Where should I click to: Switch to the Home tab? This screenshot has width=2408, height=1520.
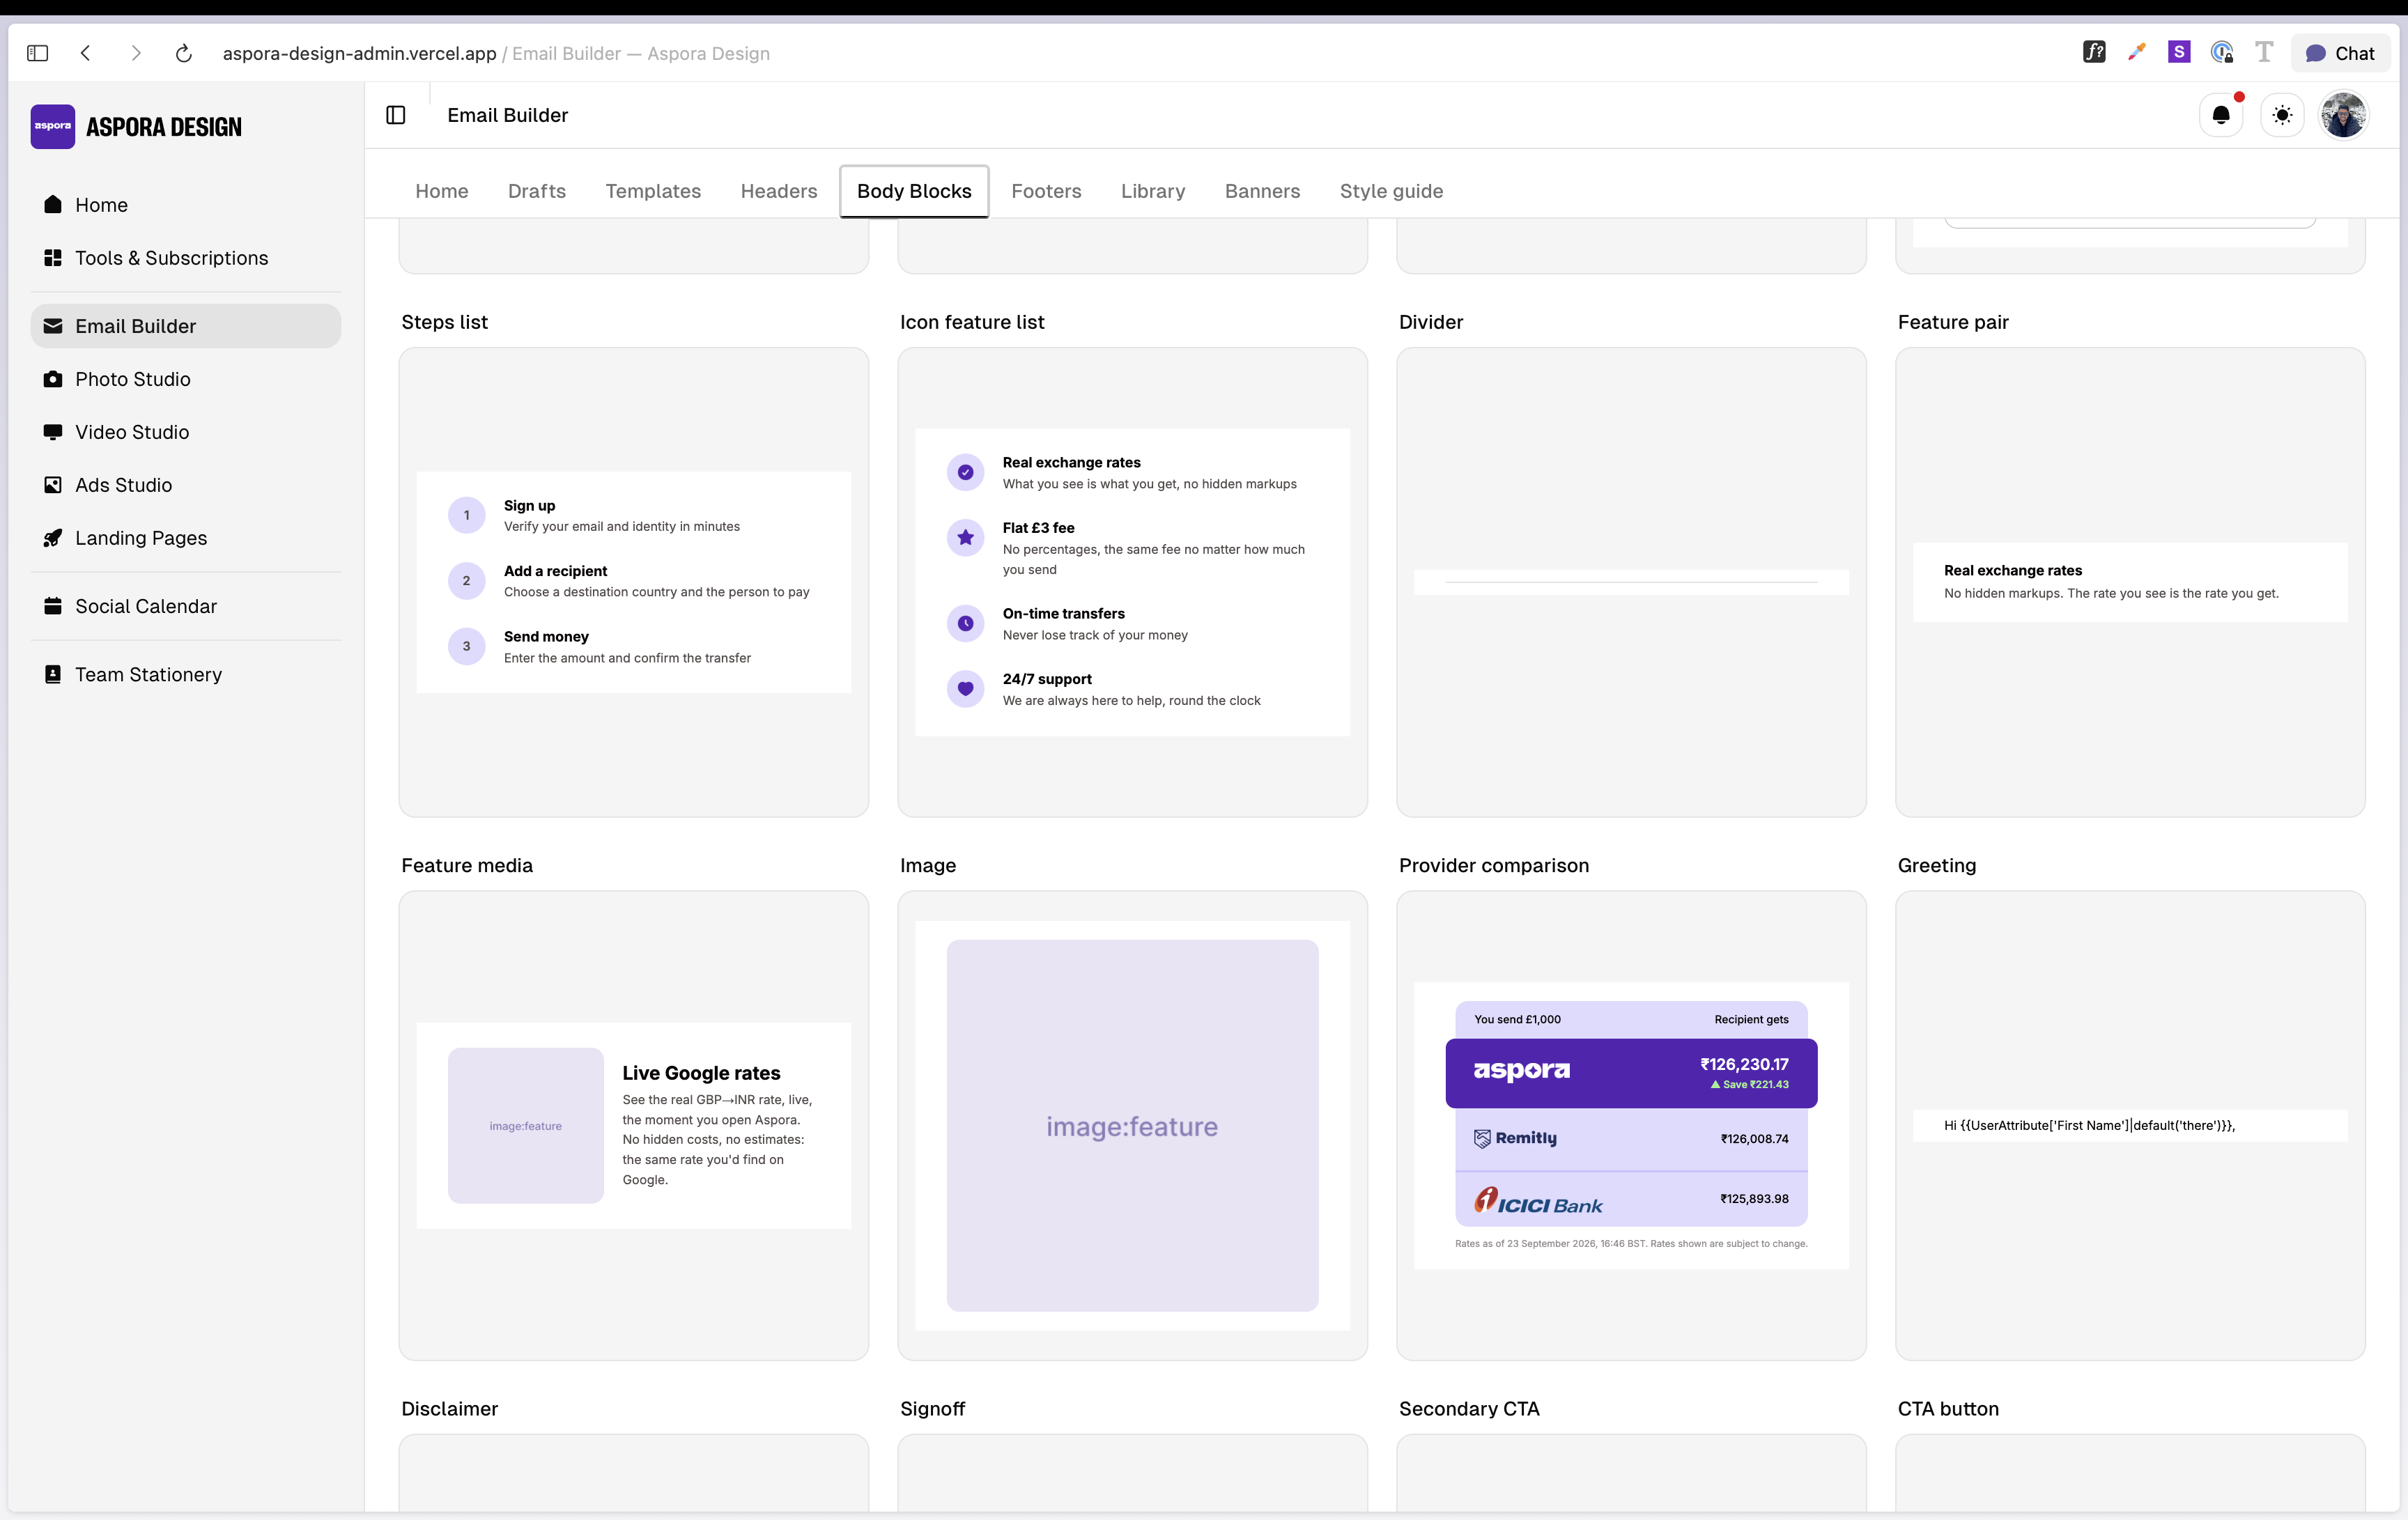pyautogui.click(x=442, y=191)
